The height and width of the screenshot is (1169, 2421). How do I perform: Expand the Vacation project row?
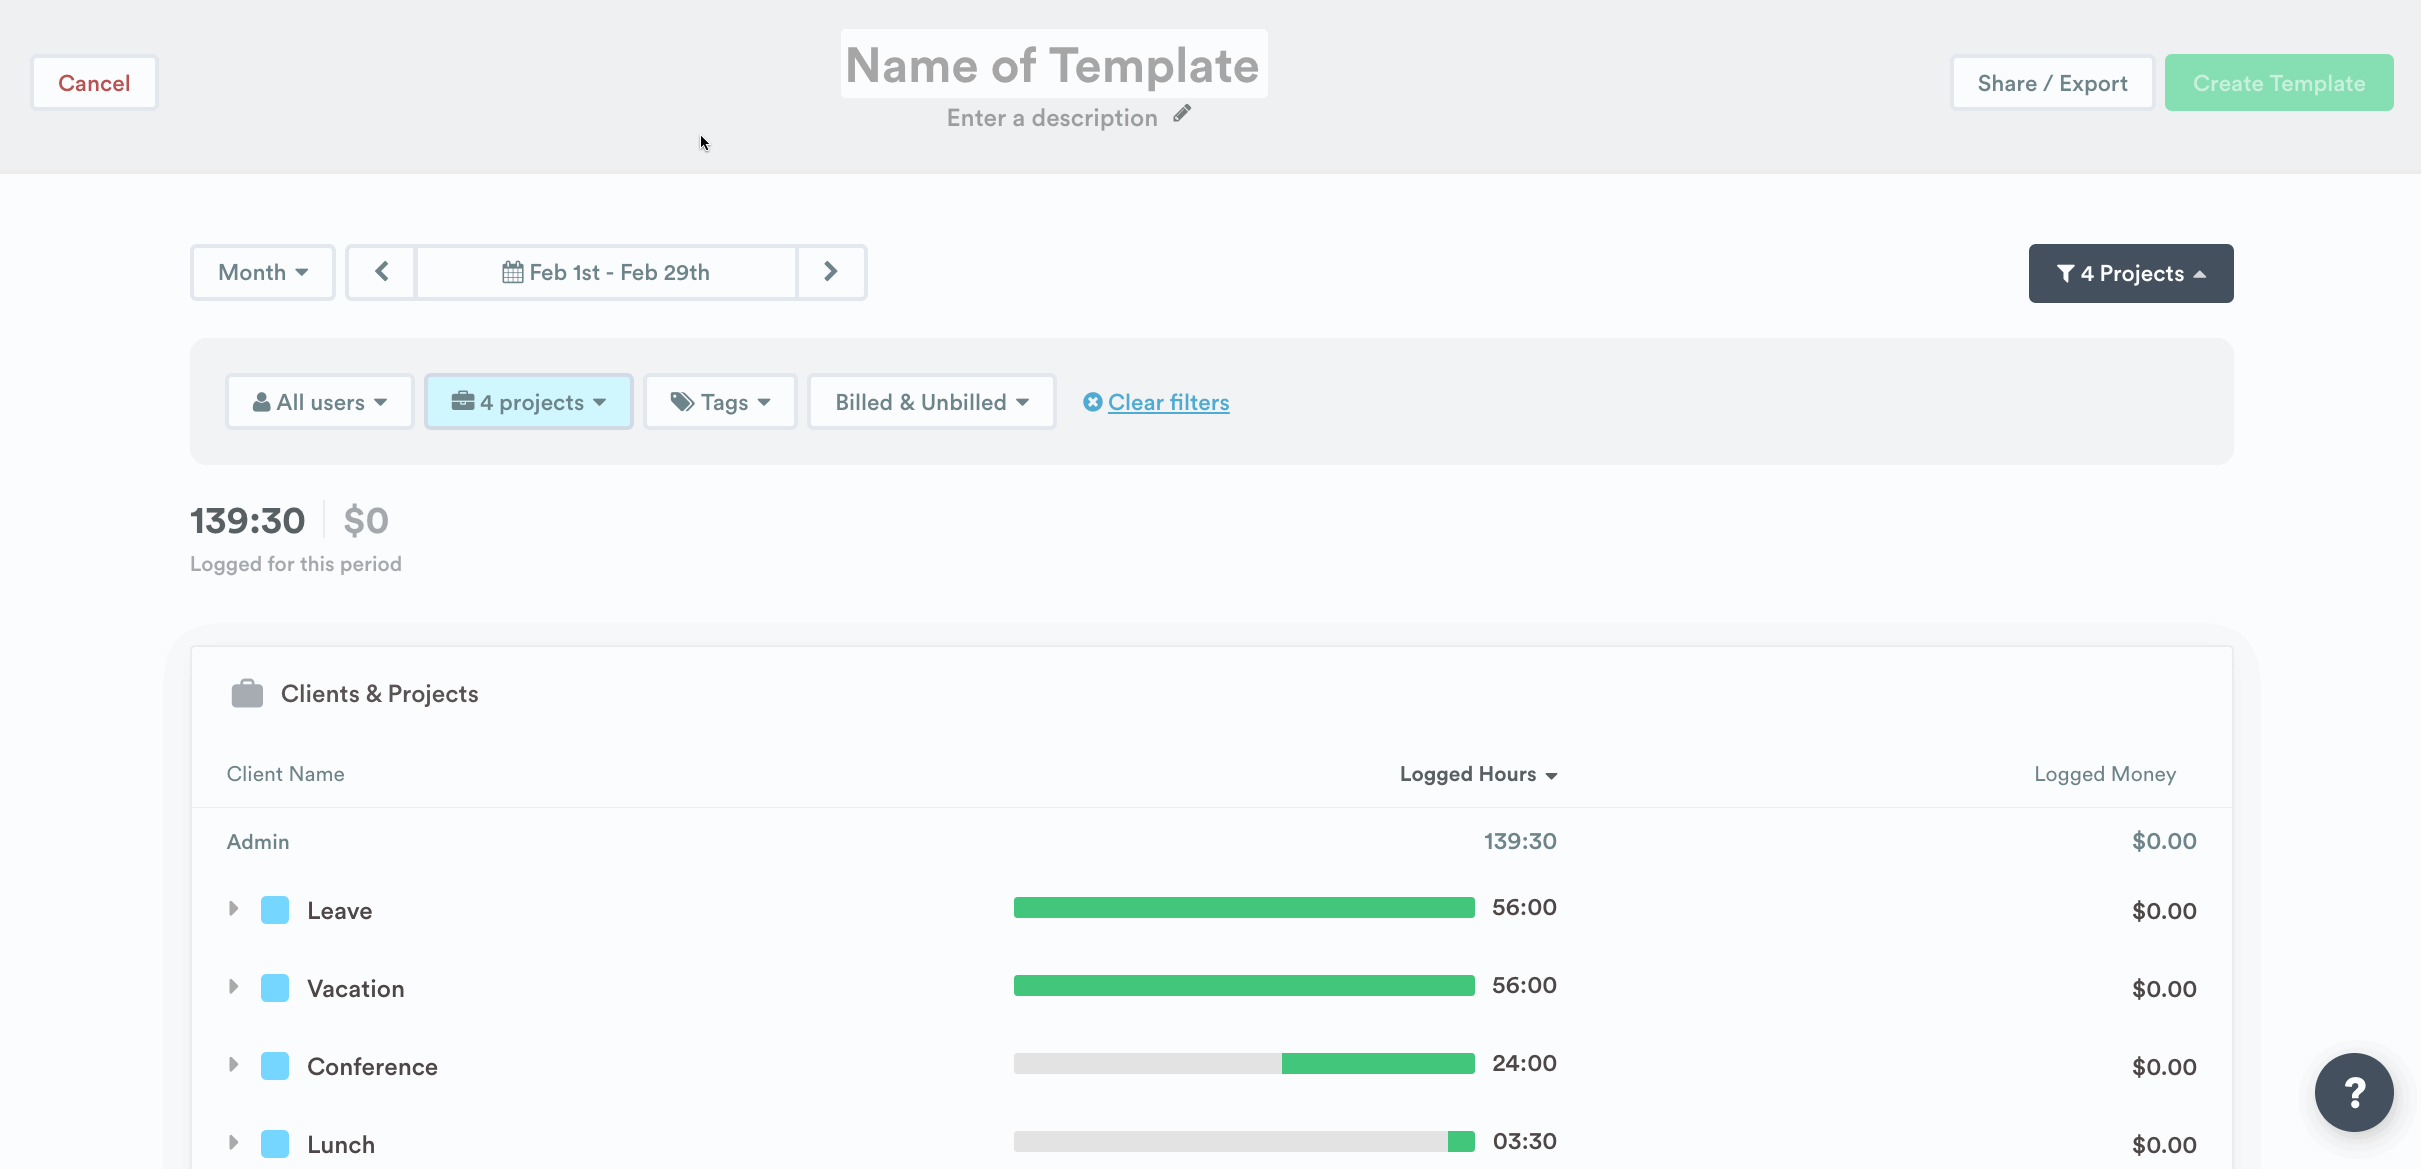(233, 987)
